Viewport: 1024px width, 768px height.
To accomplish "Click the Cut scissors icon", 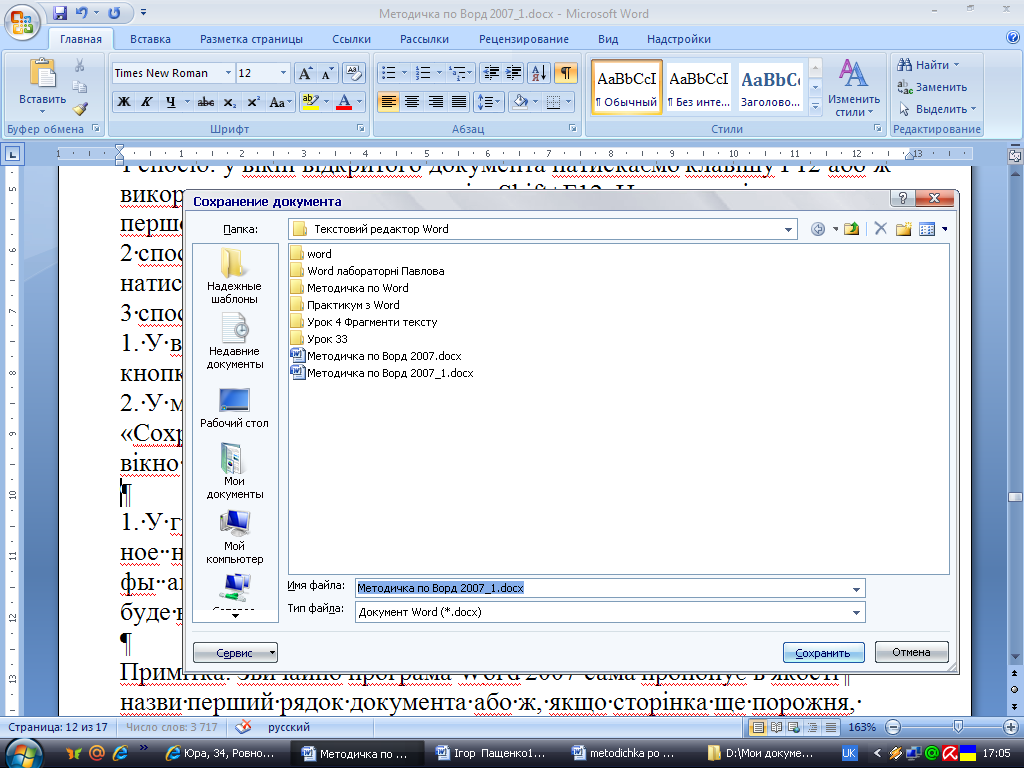I will pos(80,65).
